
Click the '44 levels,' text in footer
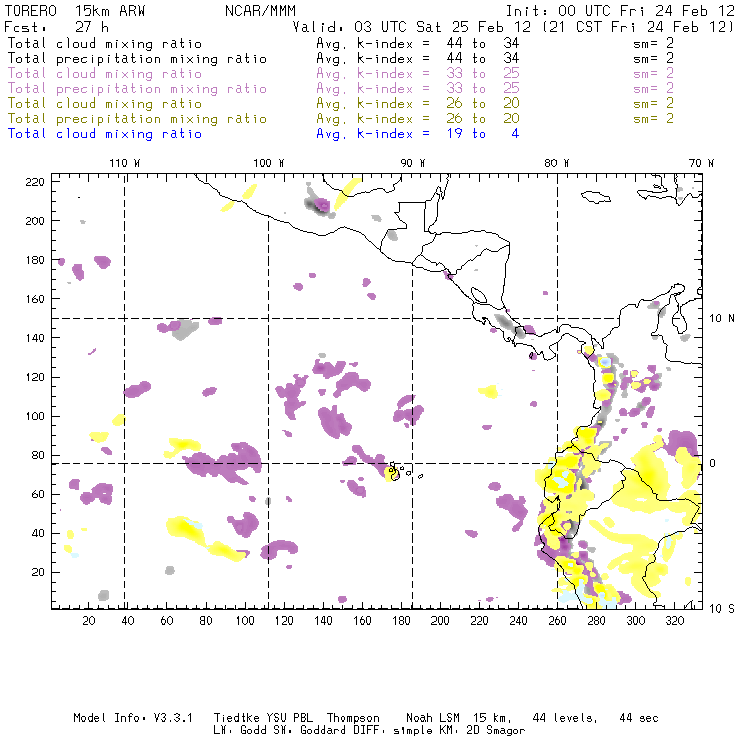pos(565,718)
